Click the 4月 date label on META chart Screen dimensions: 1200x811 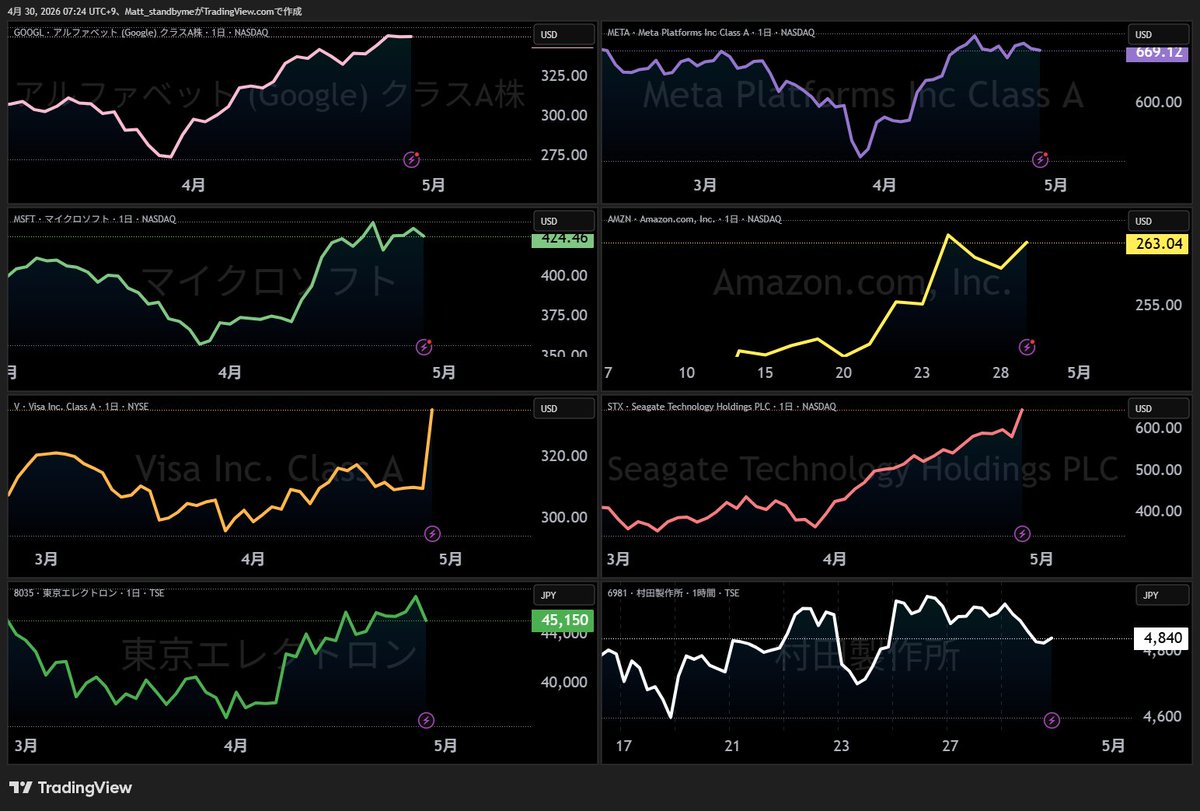pyautogui.click(x=884, y=184)
